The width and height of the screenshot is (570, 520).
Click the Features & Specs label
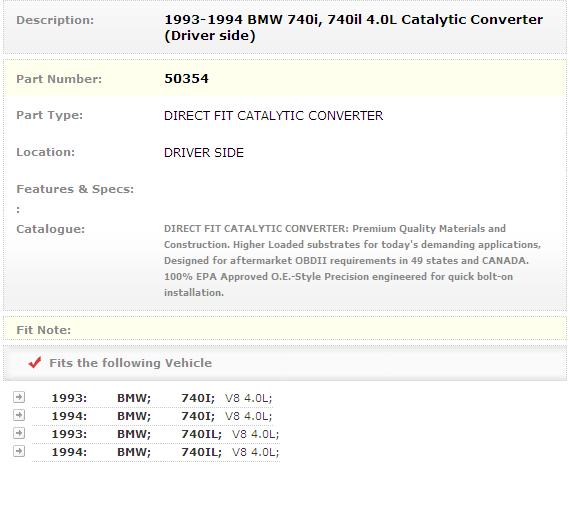(x=75, y=189)
